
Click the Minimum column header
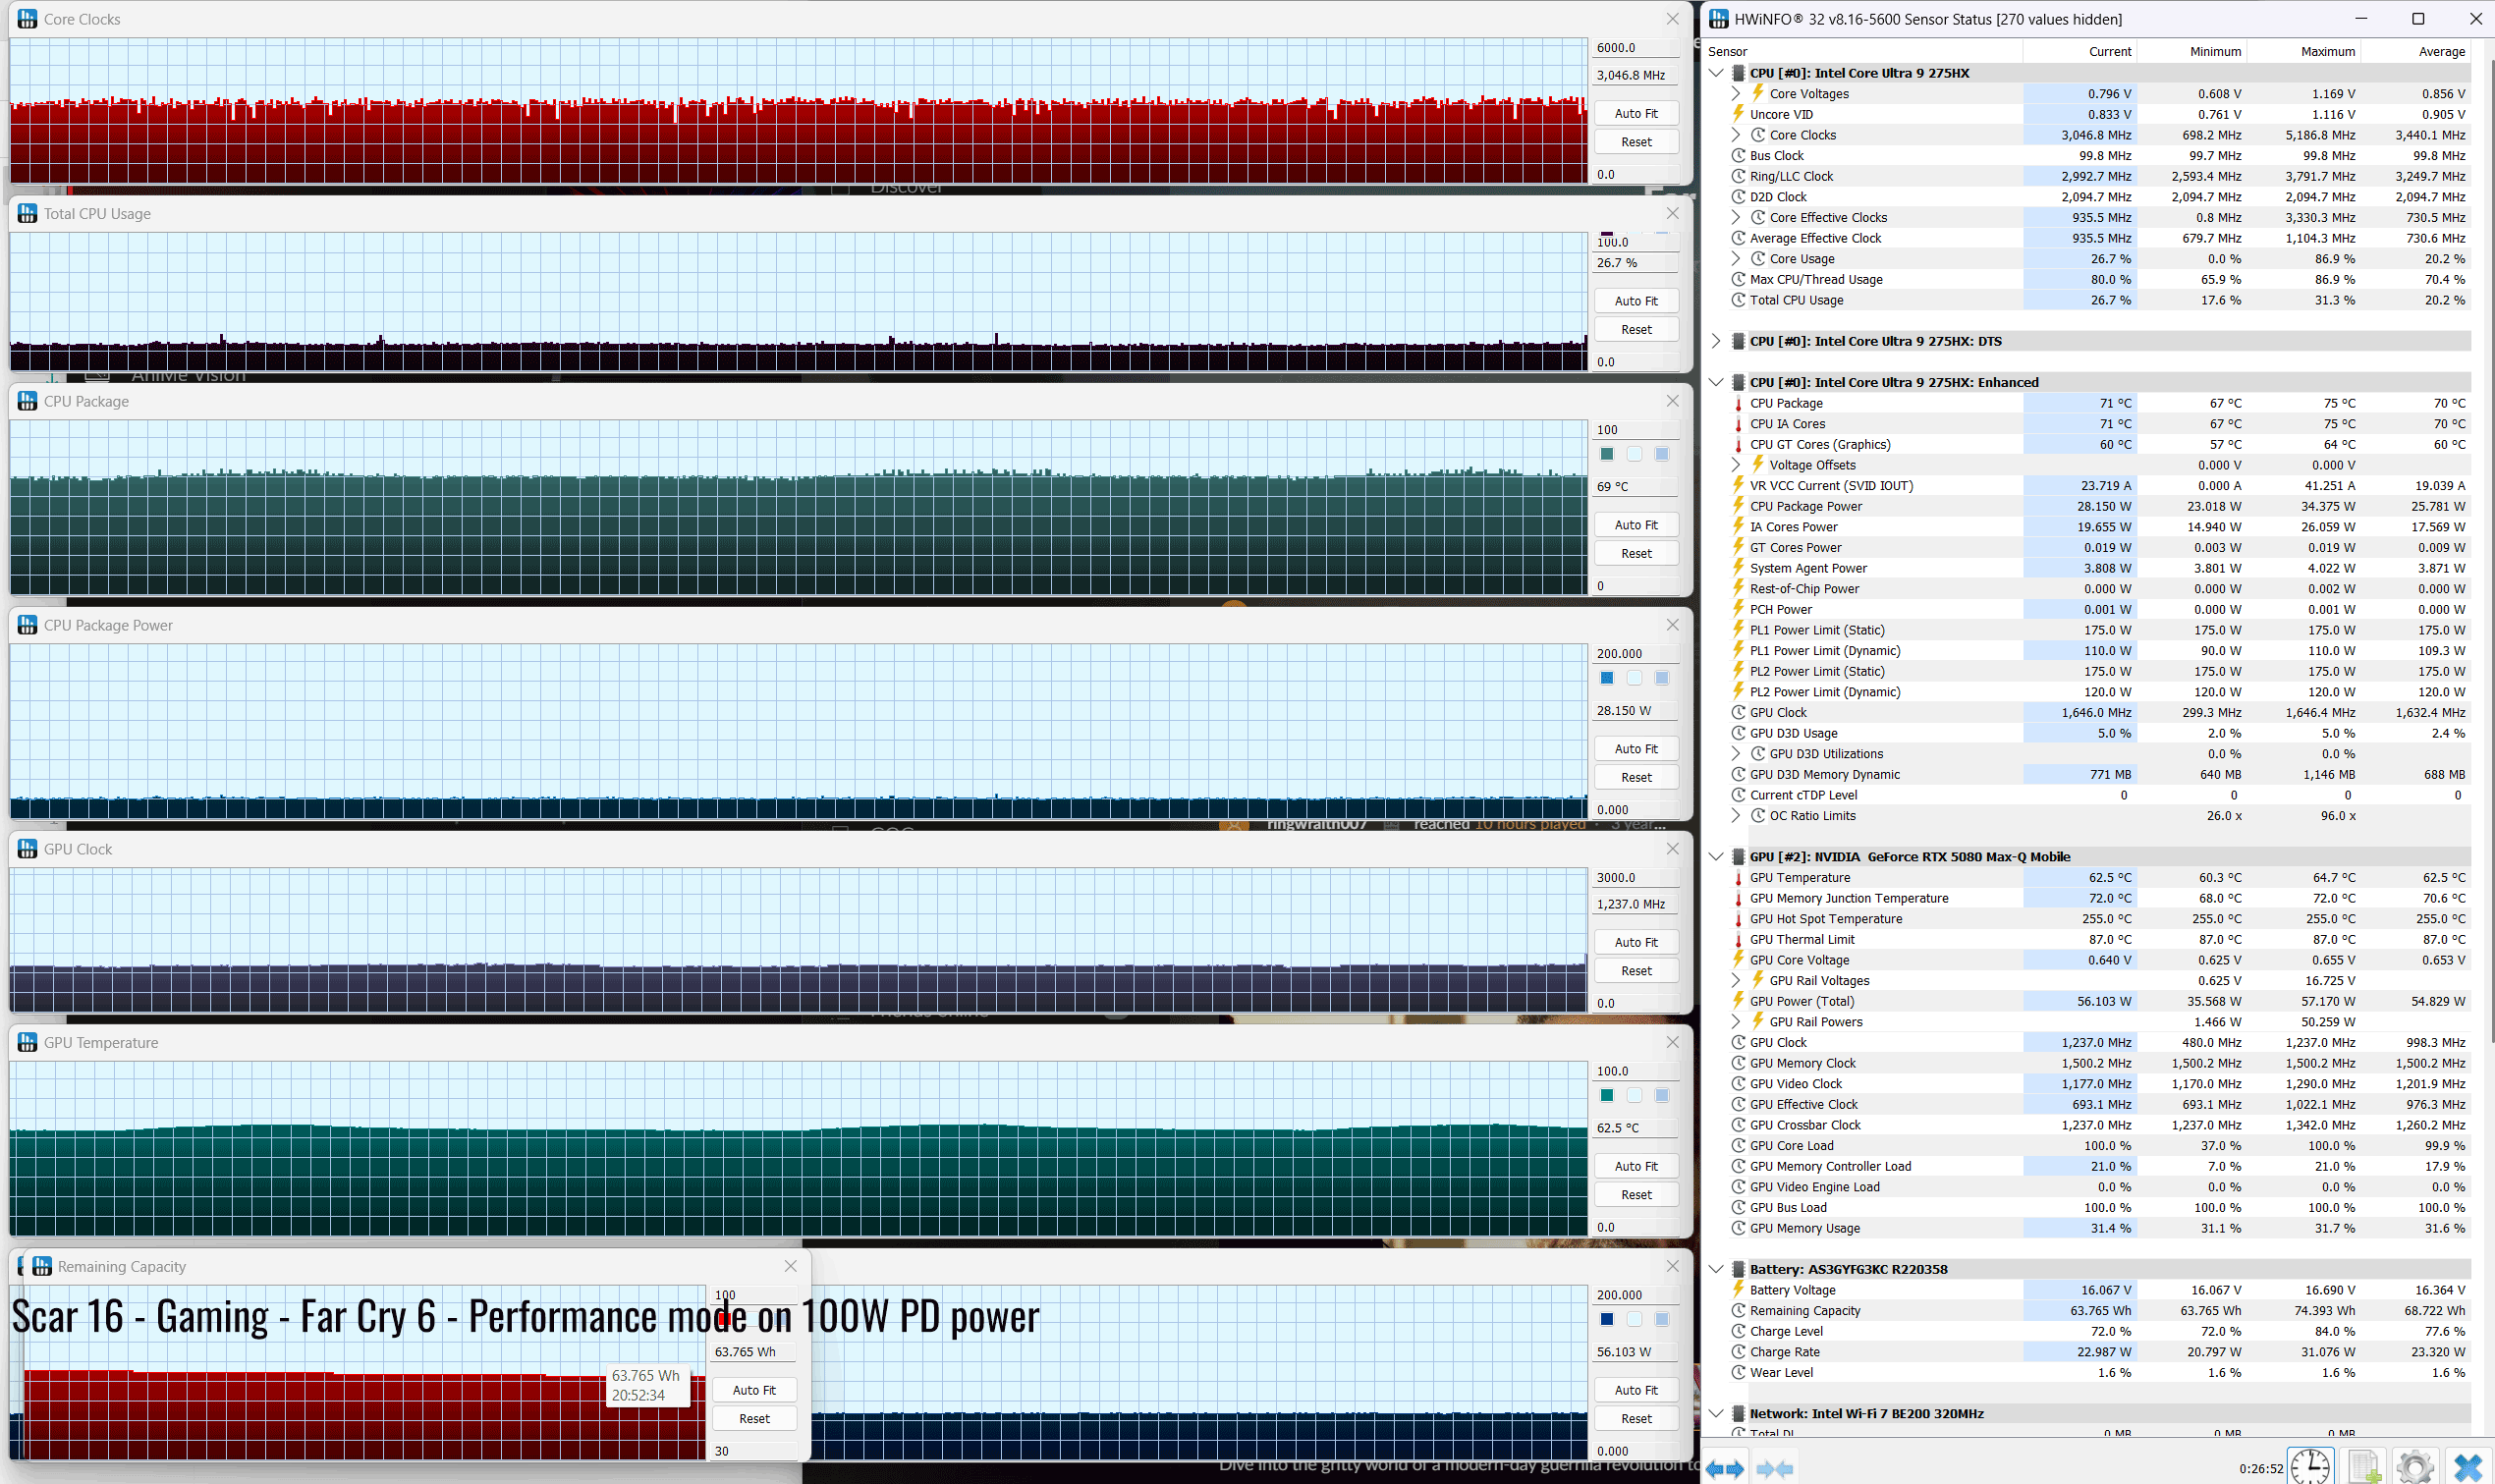pyautogui.click(x=2192, y=52)
